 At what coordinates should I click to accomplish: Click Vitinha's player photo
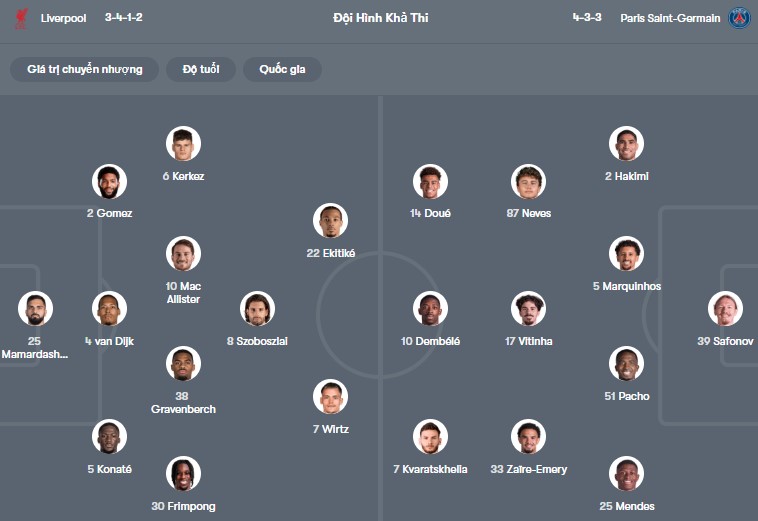[528, 309]
